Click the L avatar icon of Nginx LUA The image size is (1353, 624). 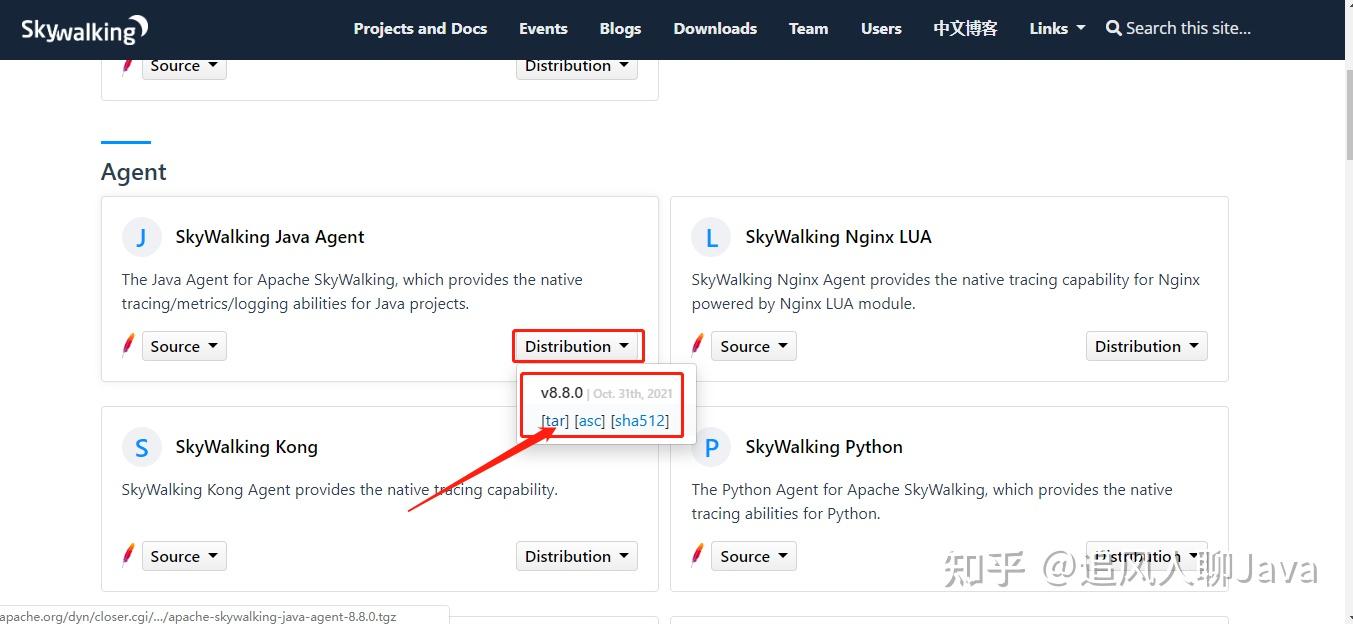point(711,237)
